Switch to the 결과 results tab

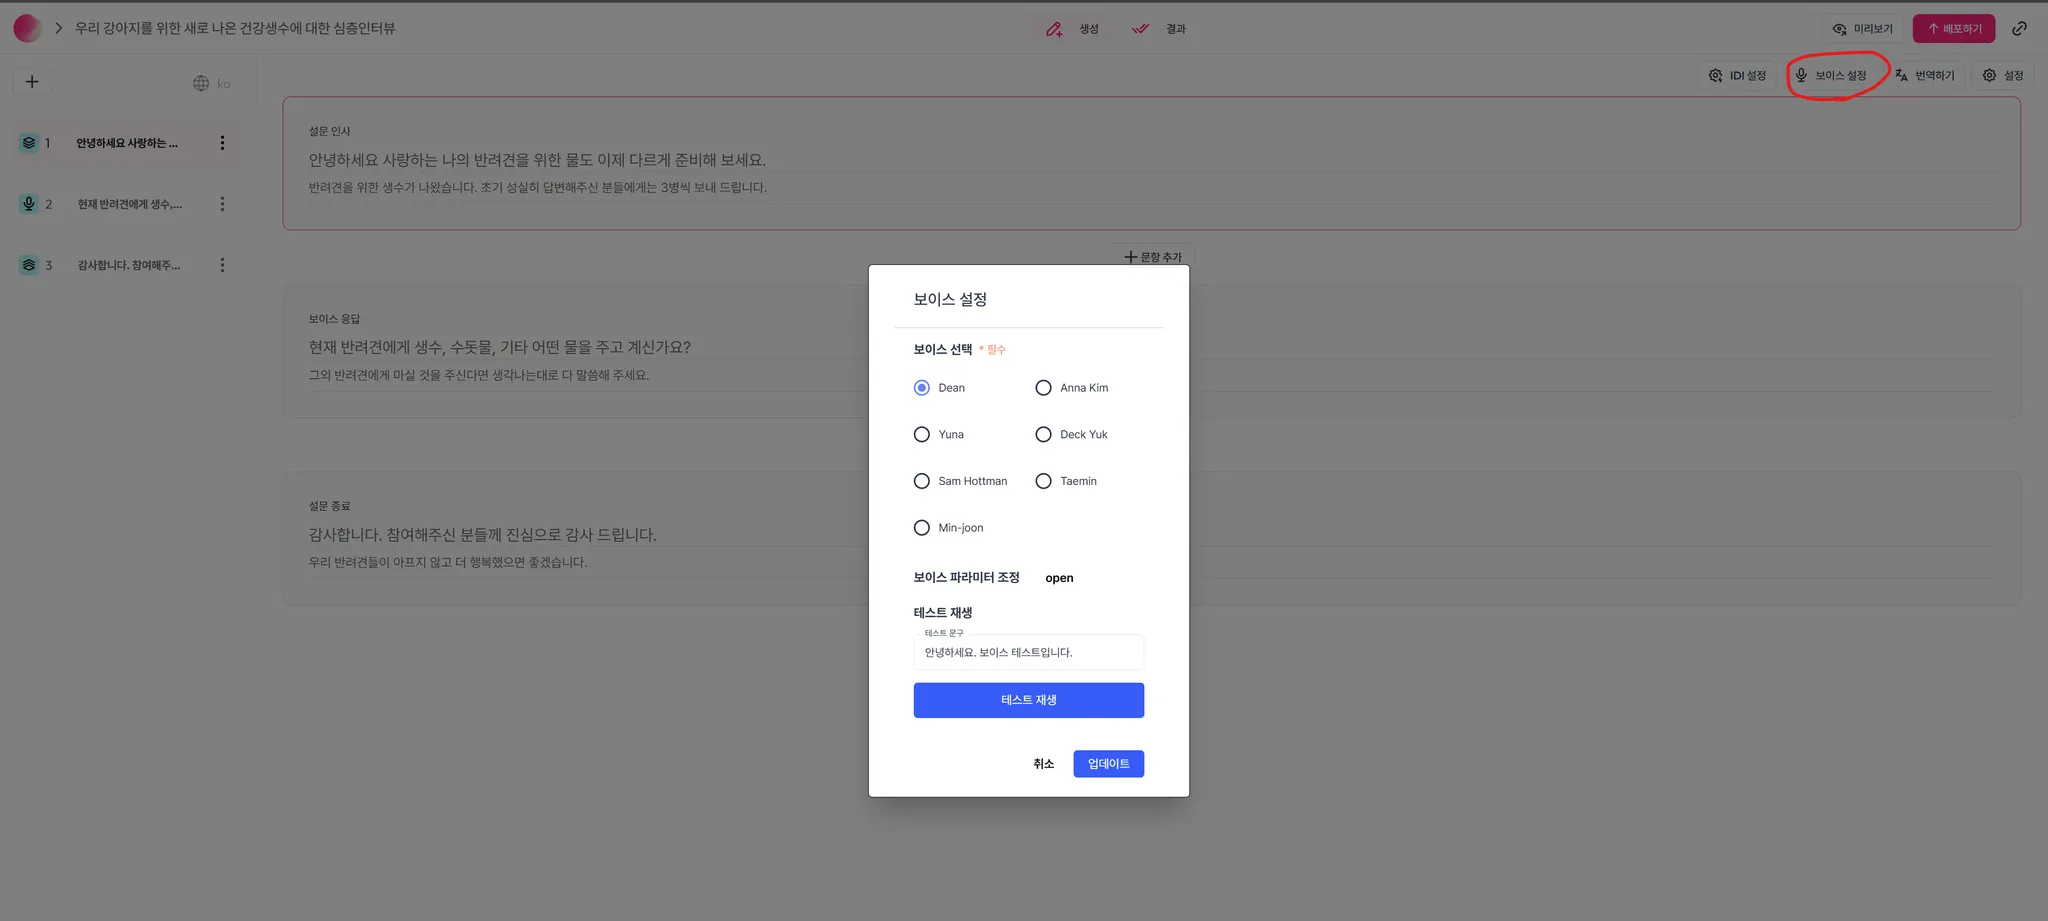click(x=1159, y=29)
